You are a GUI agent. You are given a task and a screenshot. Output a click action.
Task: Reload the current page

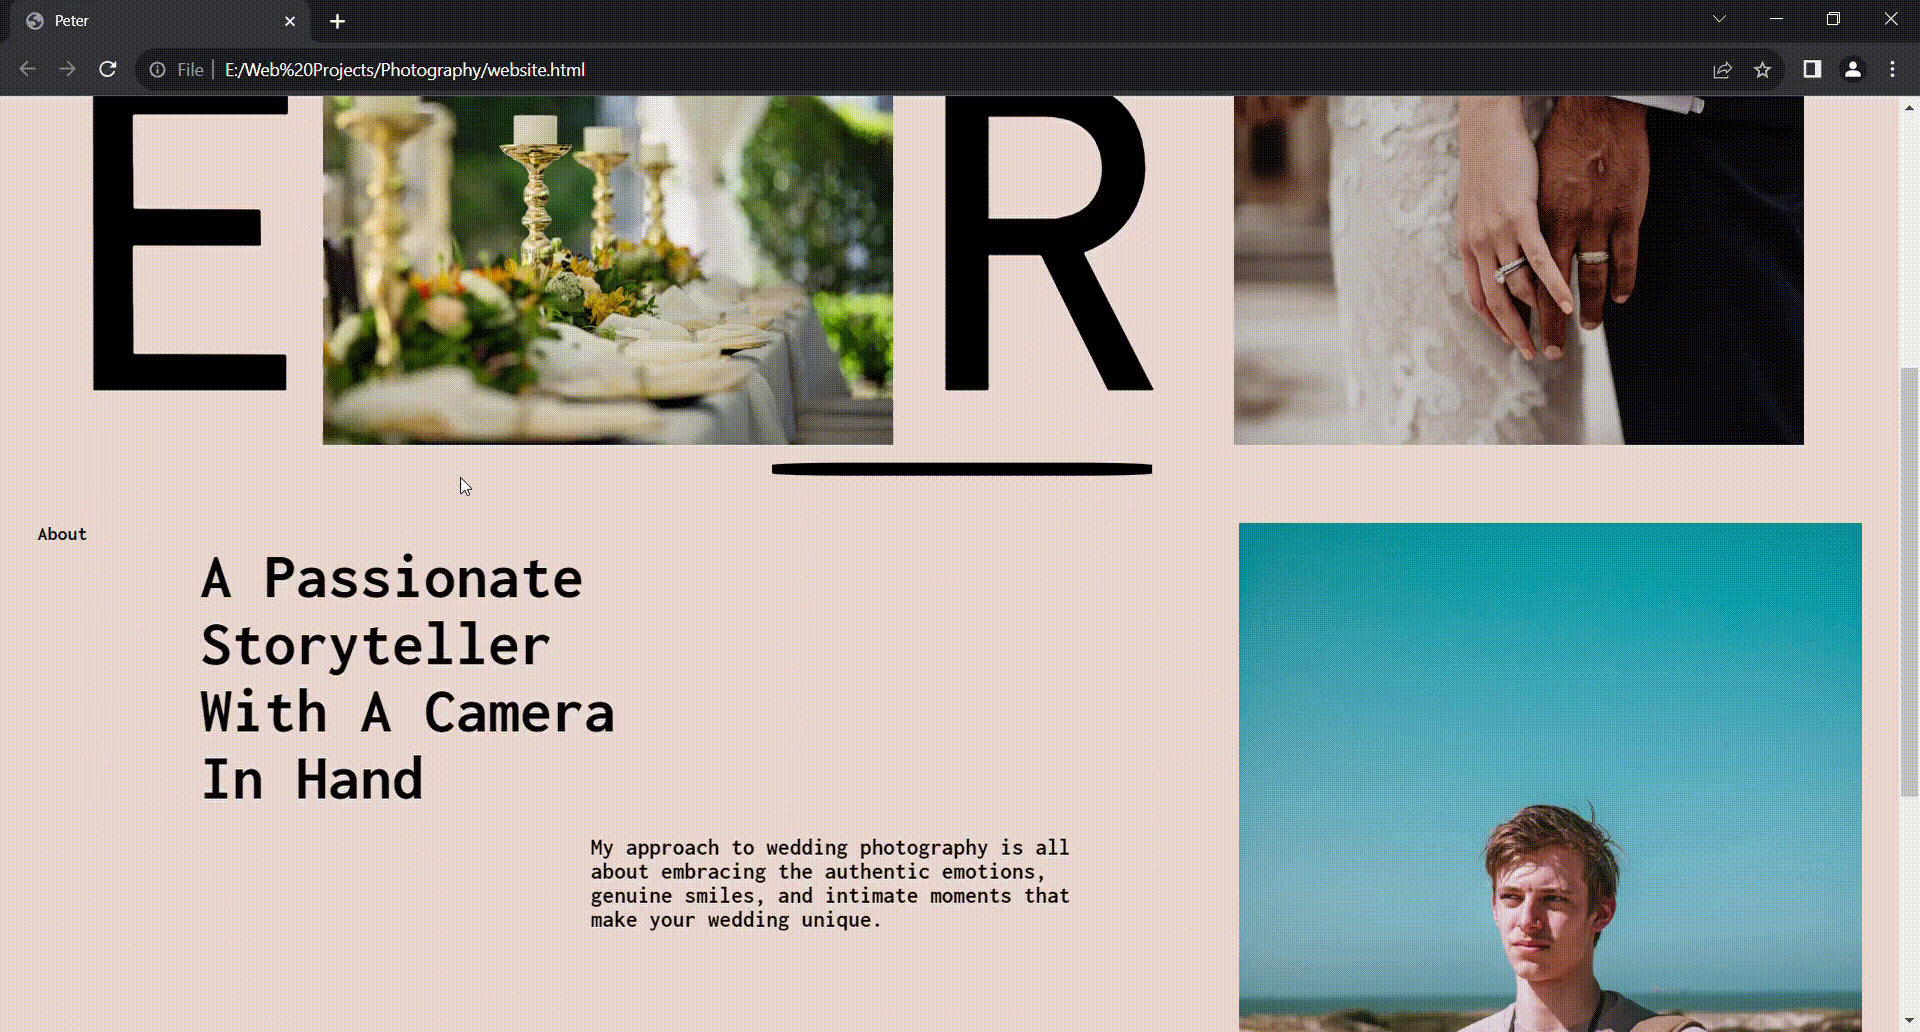(x=108, y=69)
